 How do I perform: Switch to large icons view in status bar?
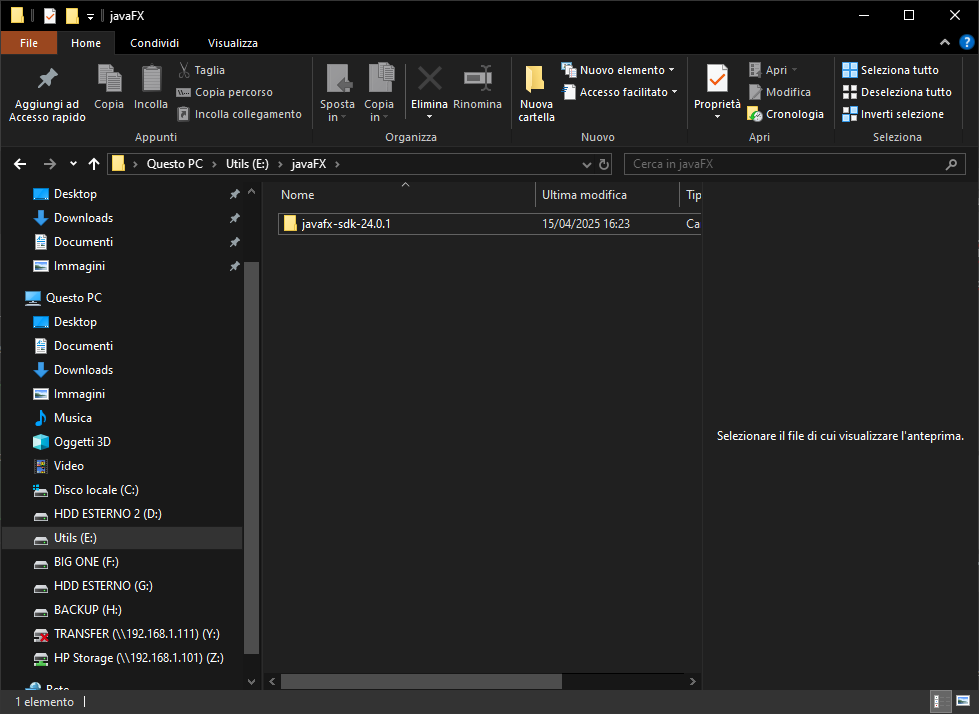point(963,702)
